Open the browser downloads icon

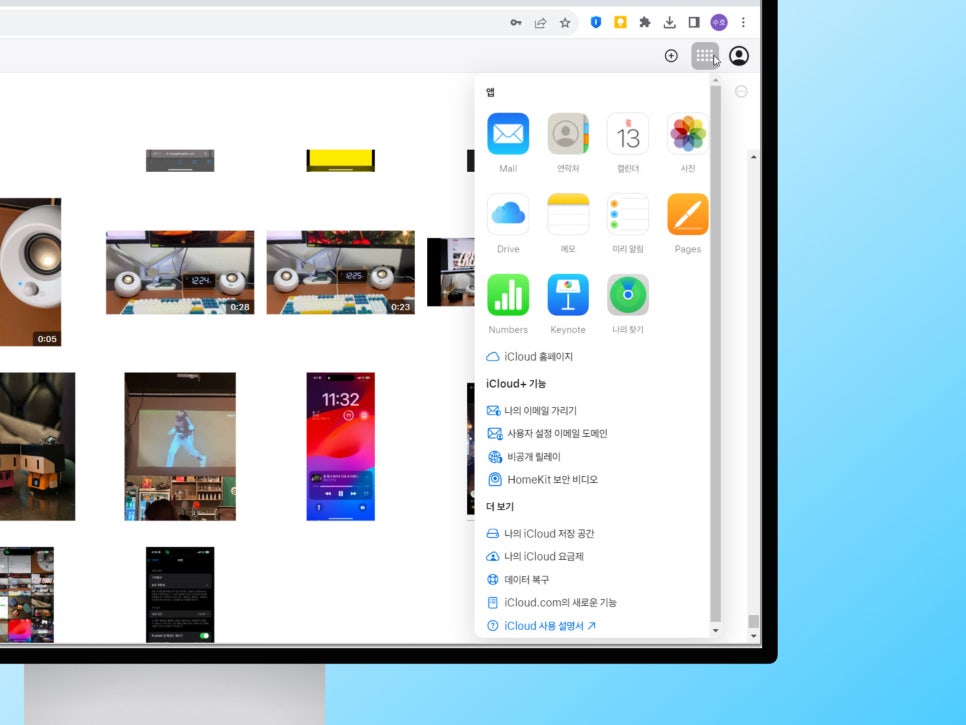pos(669,23)
